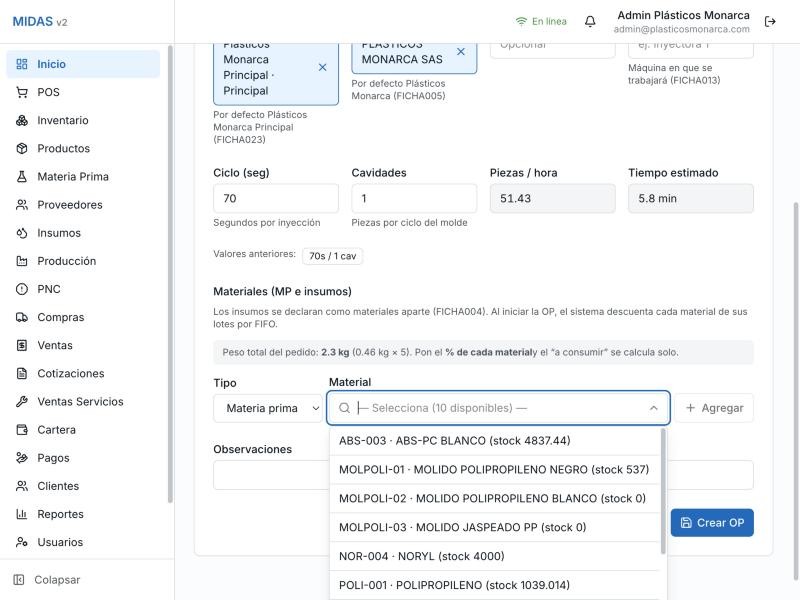The width and height of the screenshot is (800, 600).
Task: Click the material dropdown list scrollbar
Action: (x=663, y=491)
